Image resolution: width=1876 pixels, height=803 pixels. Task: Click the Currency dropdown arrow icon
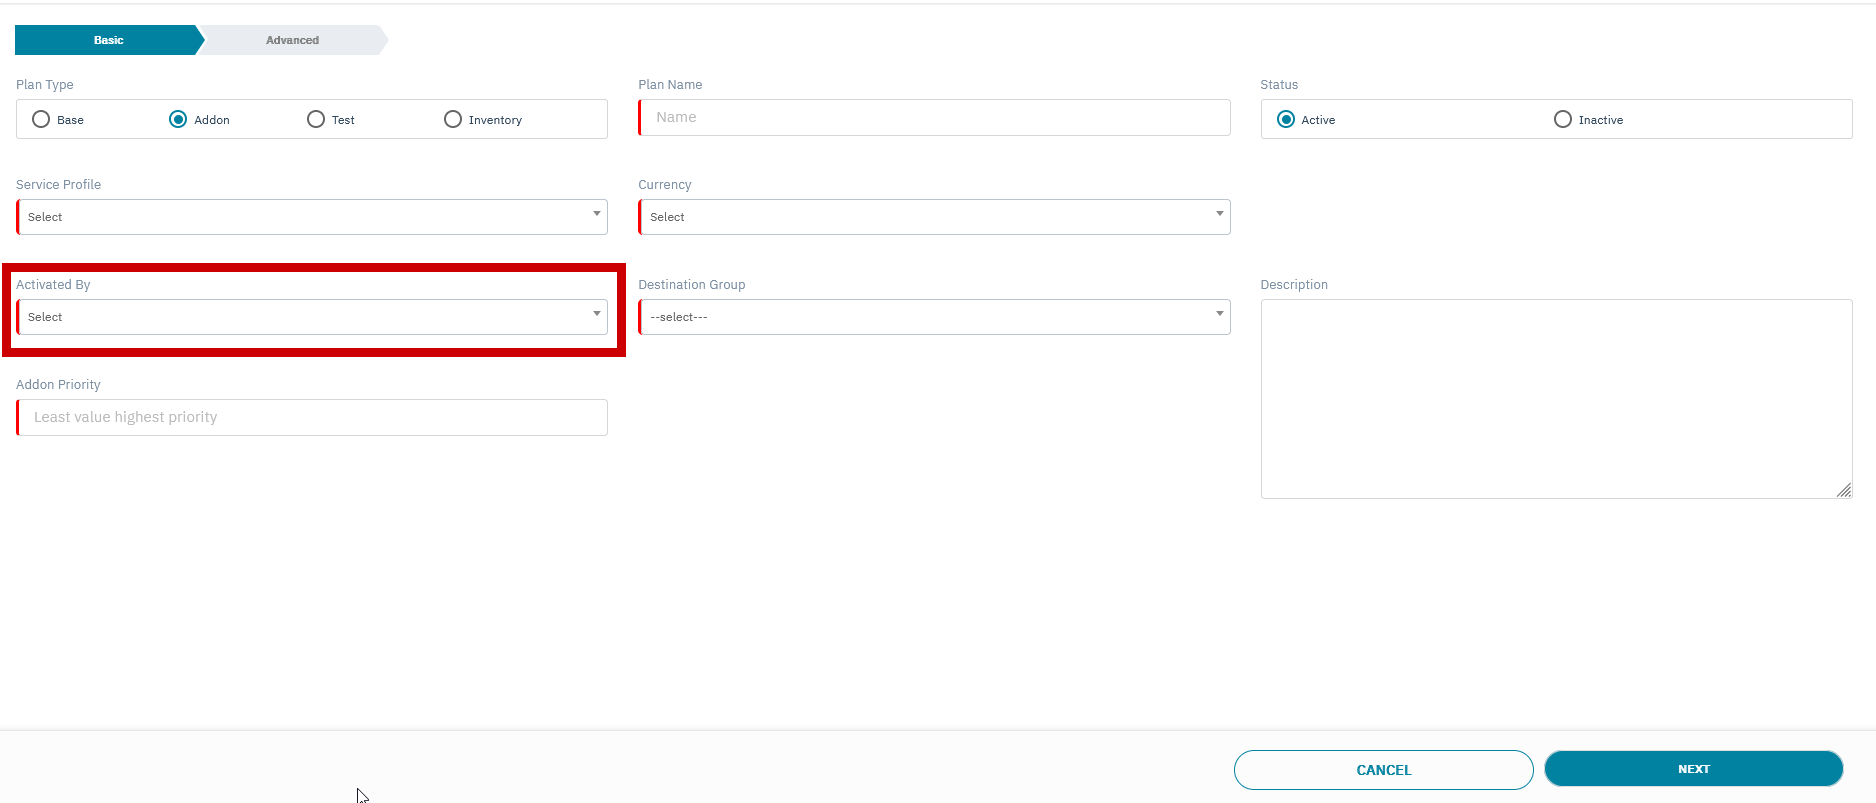coord(1219,214)
